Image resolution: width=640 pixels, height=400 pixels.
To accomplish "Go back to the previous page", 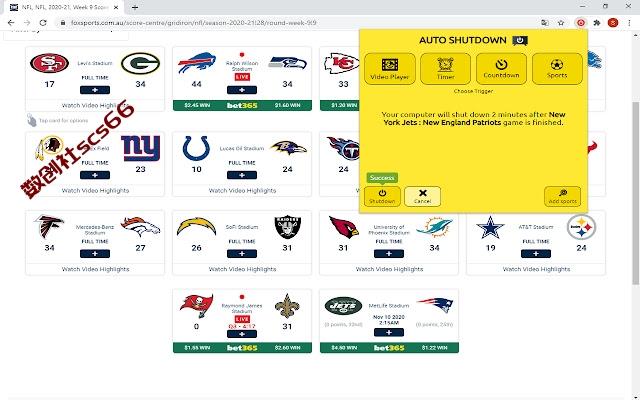I will point(11,23).
